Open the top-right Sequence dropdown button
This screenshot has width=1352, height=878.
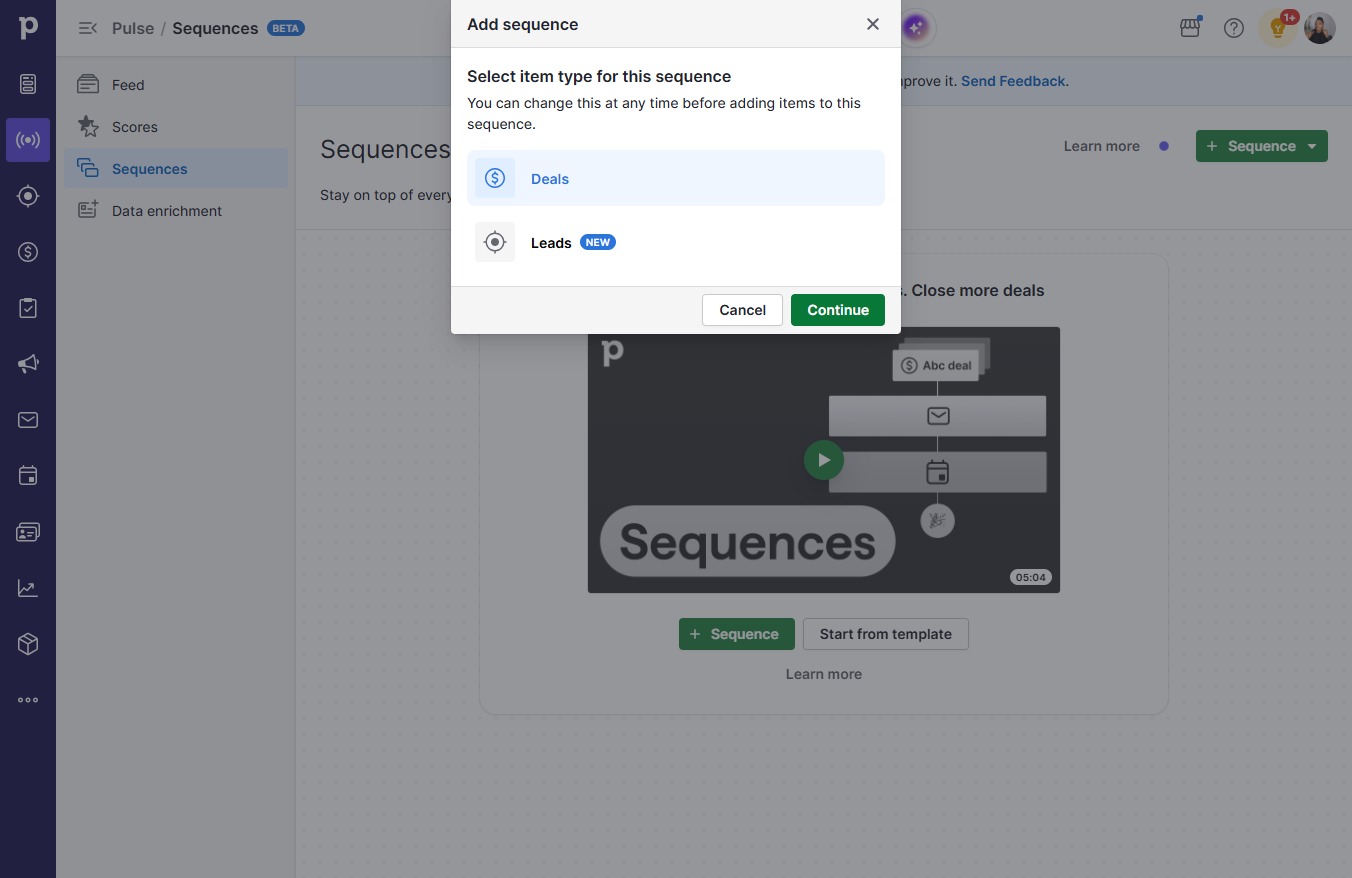pos(1262,146)
